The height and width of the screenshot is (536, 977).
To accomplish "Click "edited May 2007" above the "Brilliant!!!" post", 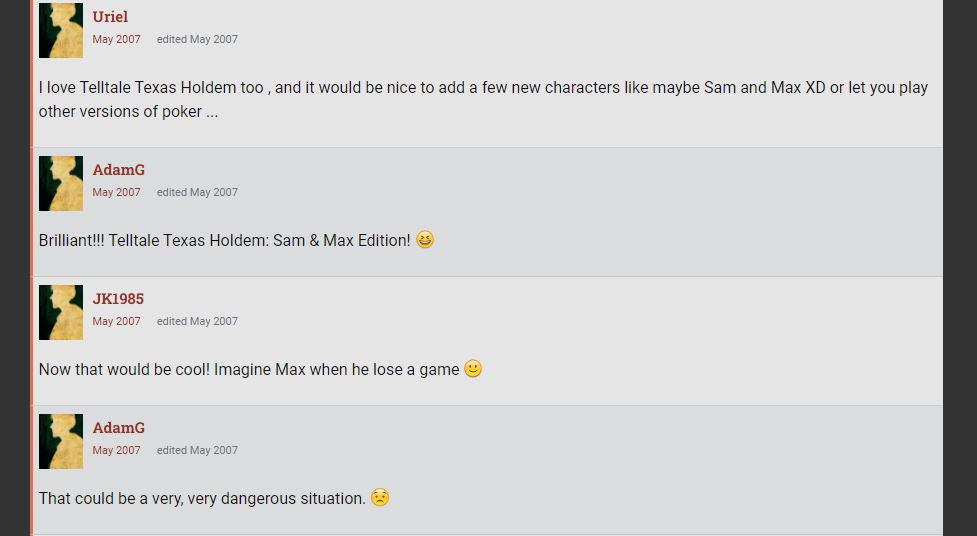I will tap(197, 193).
